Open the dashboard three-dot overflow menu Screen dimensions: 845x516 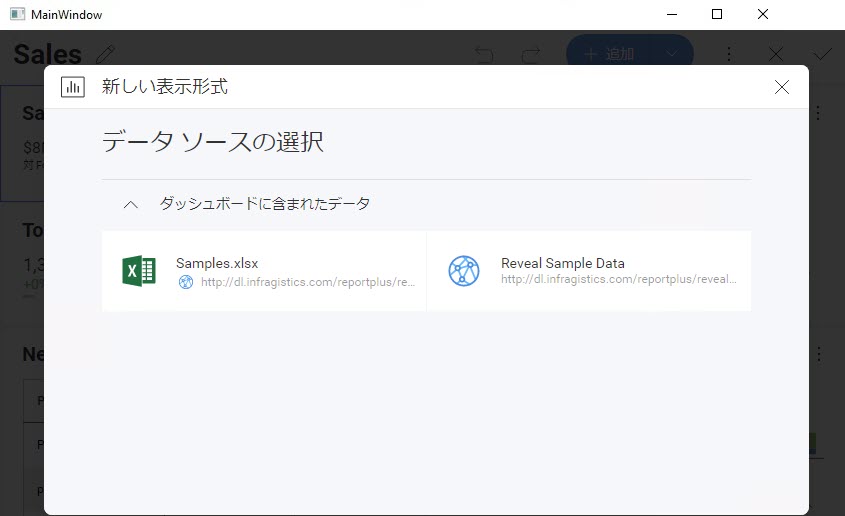730,54
